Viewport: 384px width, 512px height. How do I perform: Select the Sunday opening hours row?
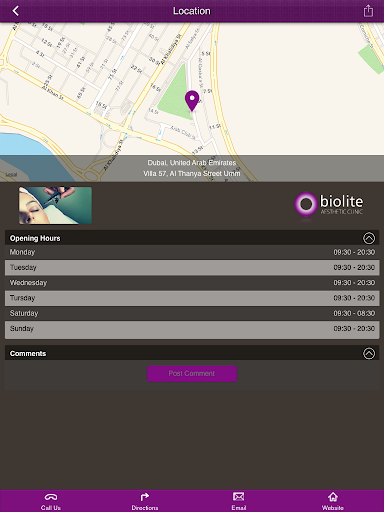(x=192, y=330)
